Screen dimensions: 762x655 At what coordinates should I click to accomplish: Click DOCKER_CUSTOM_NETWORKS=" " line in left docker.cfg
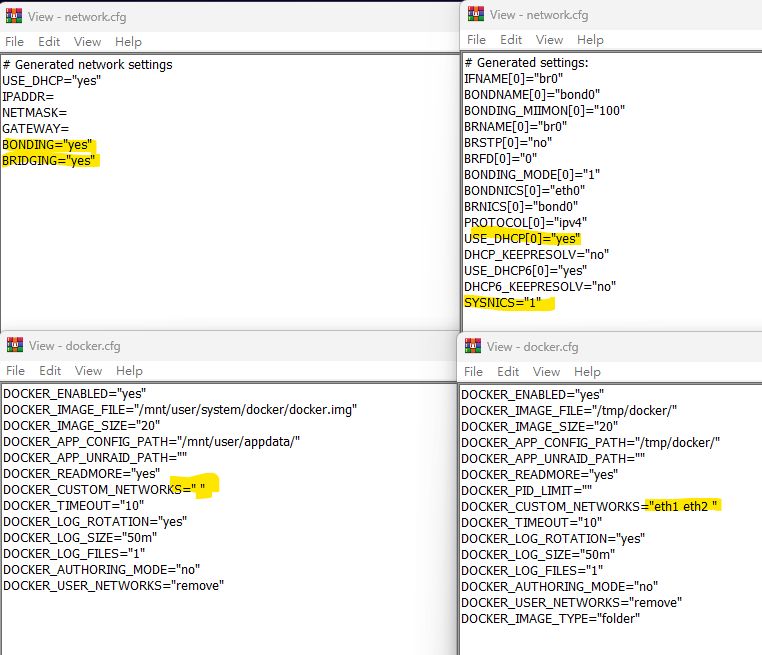[104, 490]
